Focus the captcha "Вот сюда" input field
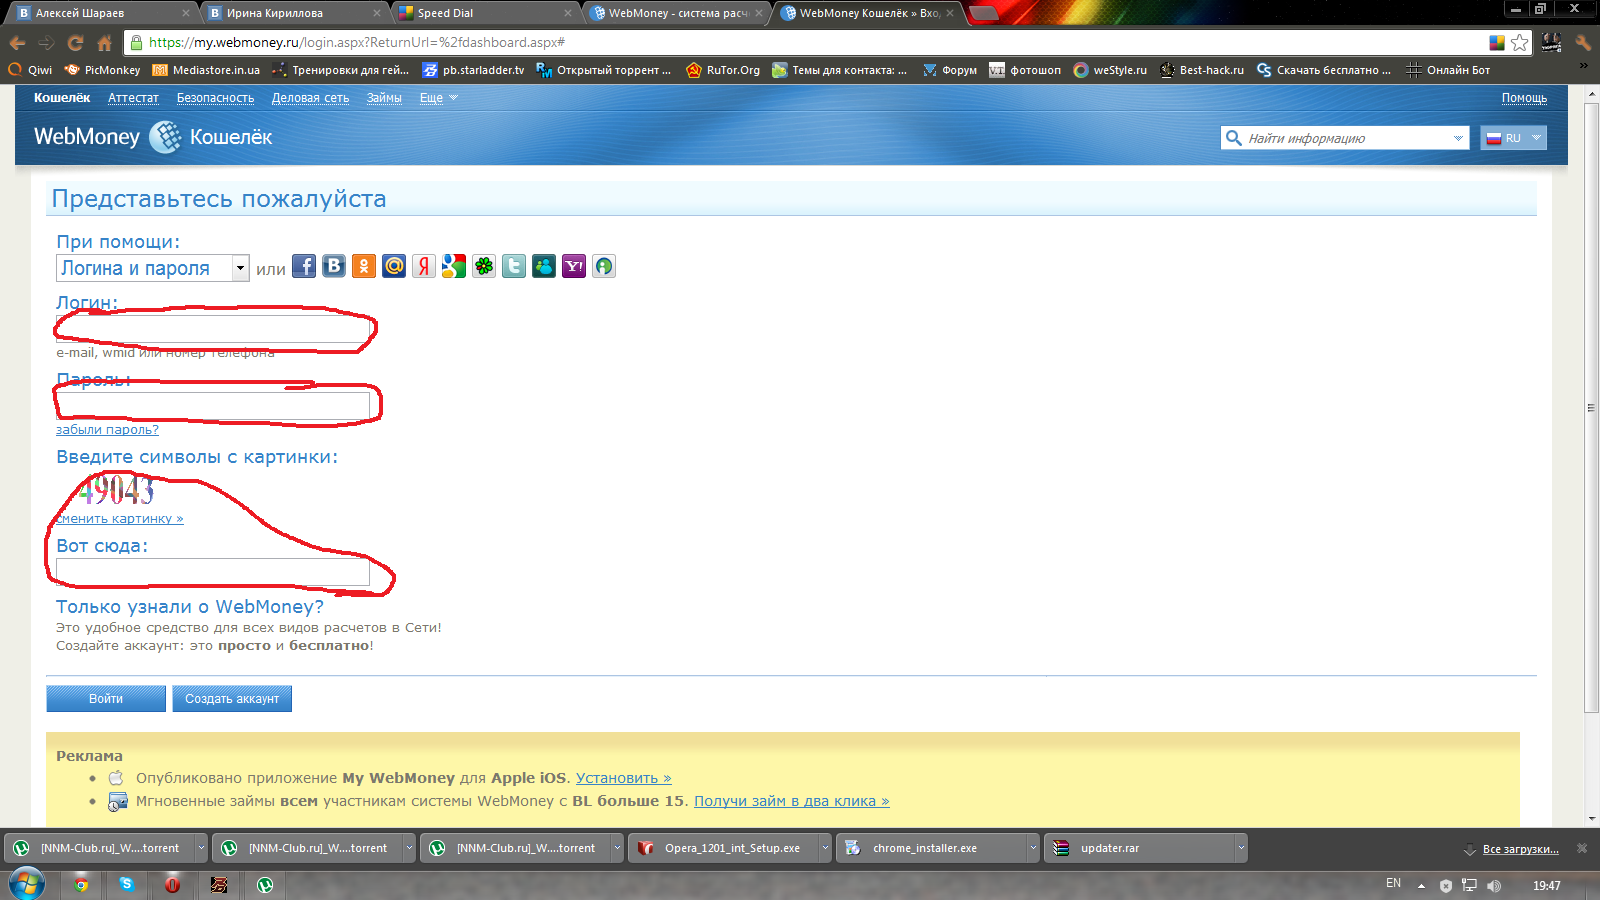The width and height of the screenshot is (1600, 900). pos(213,572)
